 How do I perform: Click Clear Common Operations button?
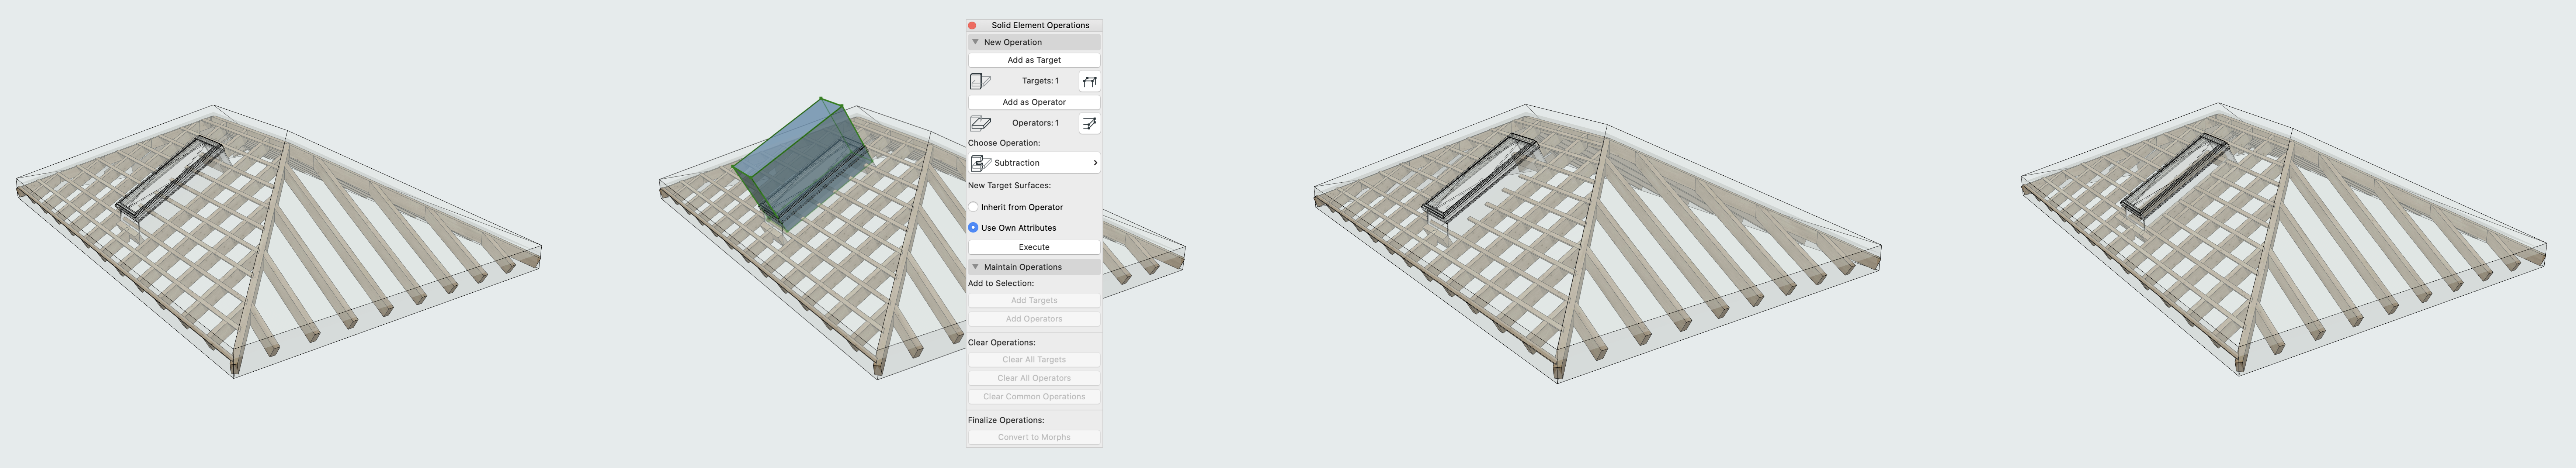1034,397
